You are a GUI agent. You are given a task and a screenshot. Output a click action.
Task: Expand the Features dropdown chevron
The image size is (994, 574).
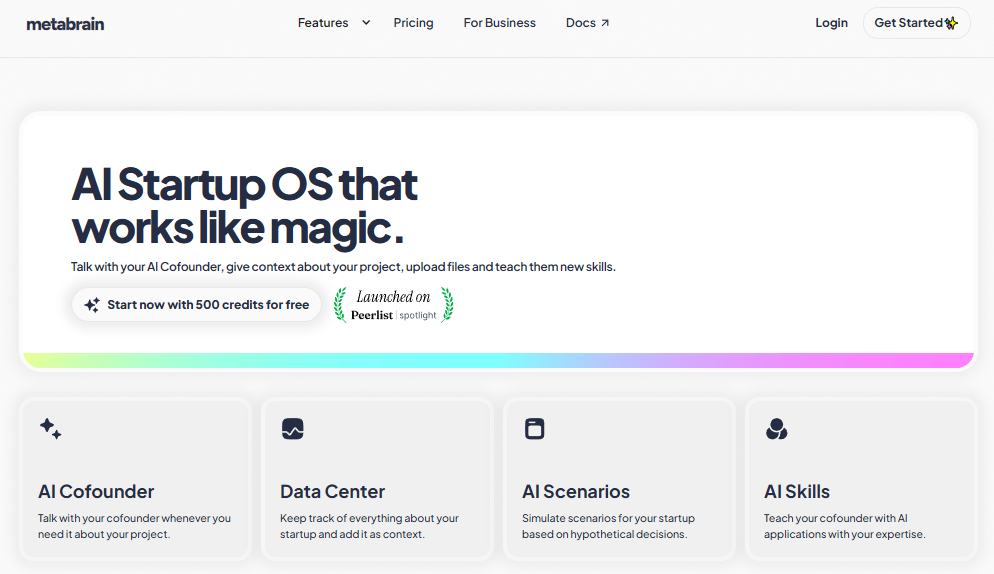(x=366, y=23)
